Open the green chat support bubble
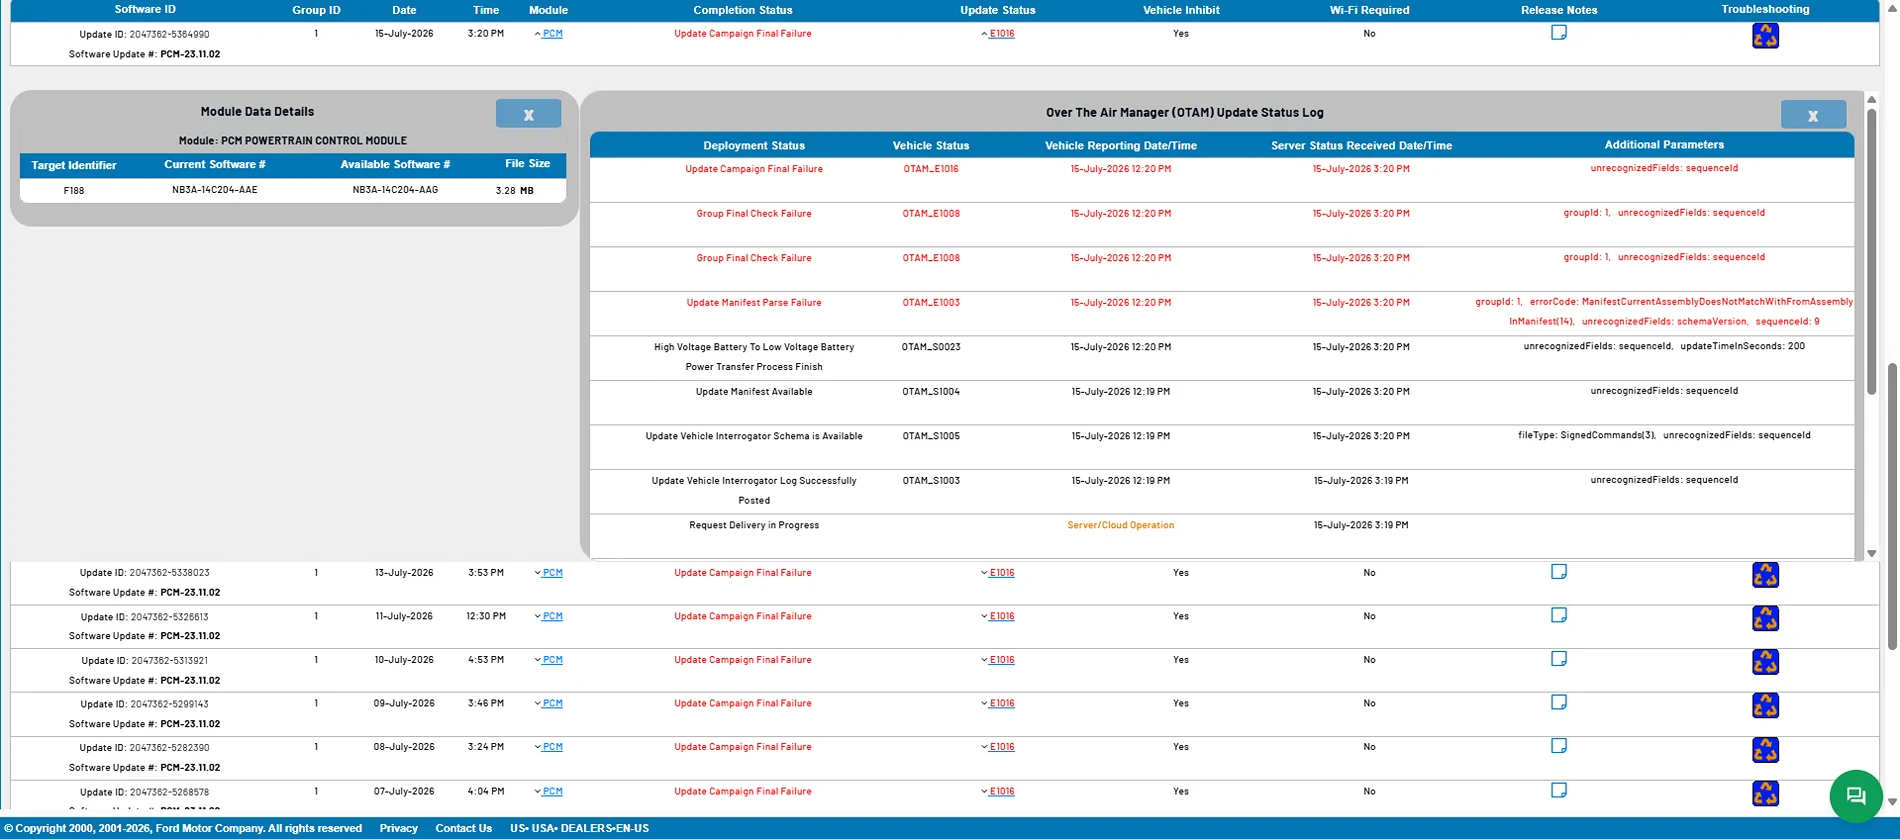1900x839 pixels. point(1856,796)
